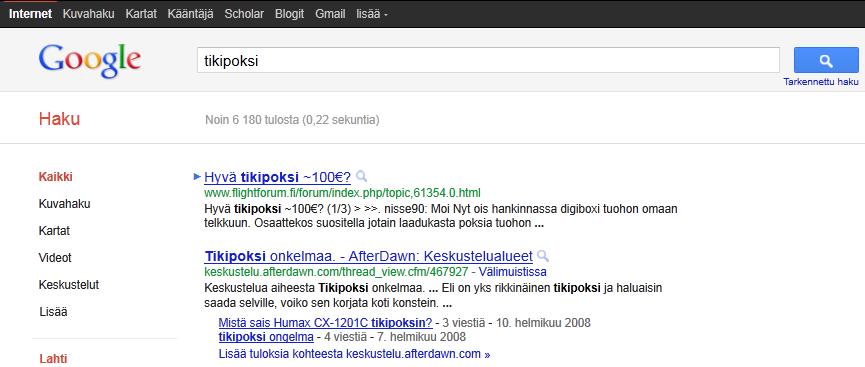Select 'Internet' in the top navigation bar
Screen dimensions: 865x367
click(30, 14)
